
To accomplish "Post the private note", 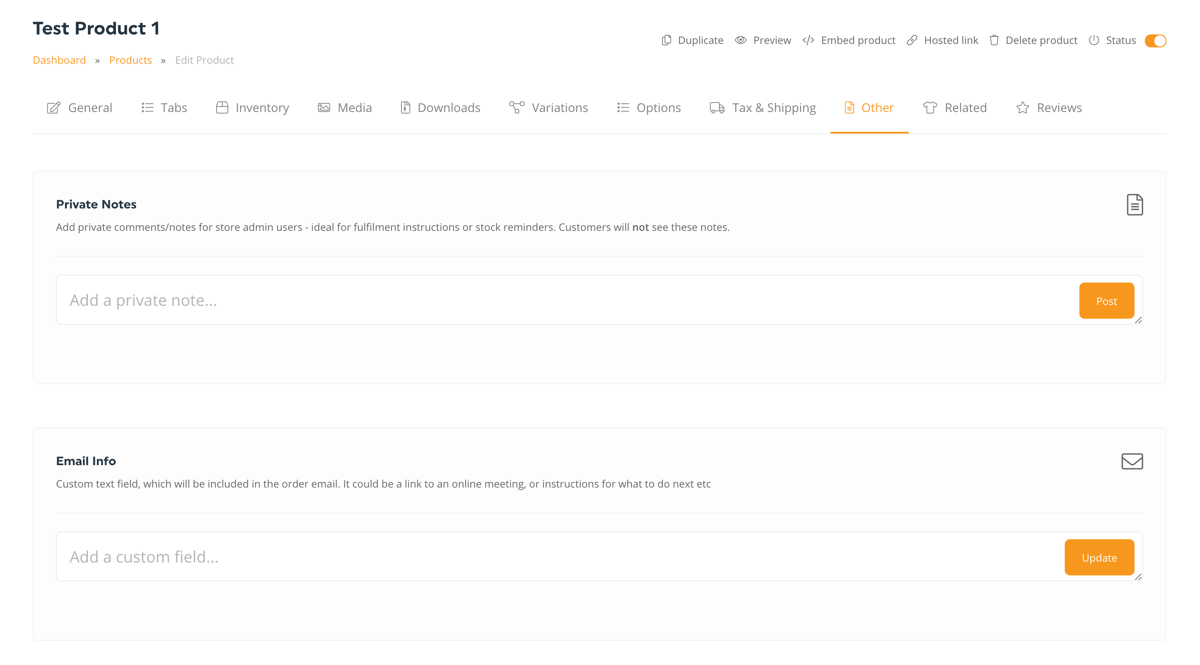I will [x=1106, y=301].
